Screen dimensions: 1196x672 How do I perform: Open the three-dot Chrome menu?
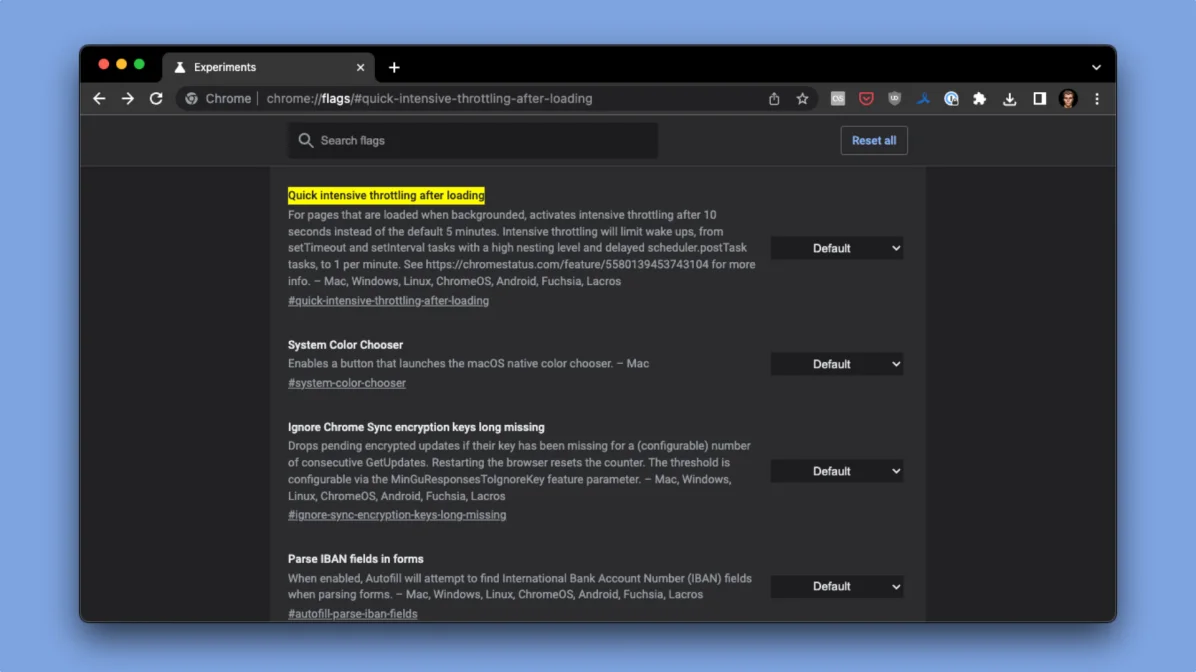pos(1096,98)
